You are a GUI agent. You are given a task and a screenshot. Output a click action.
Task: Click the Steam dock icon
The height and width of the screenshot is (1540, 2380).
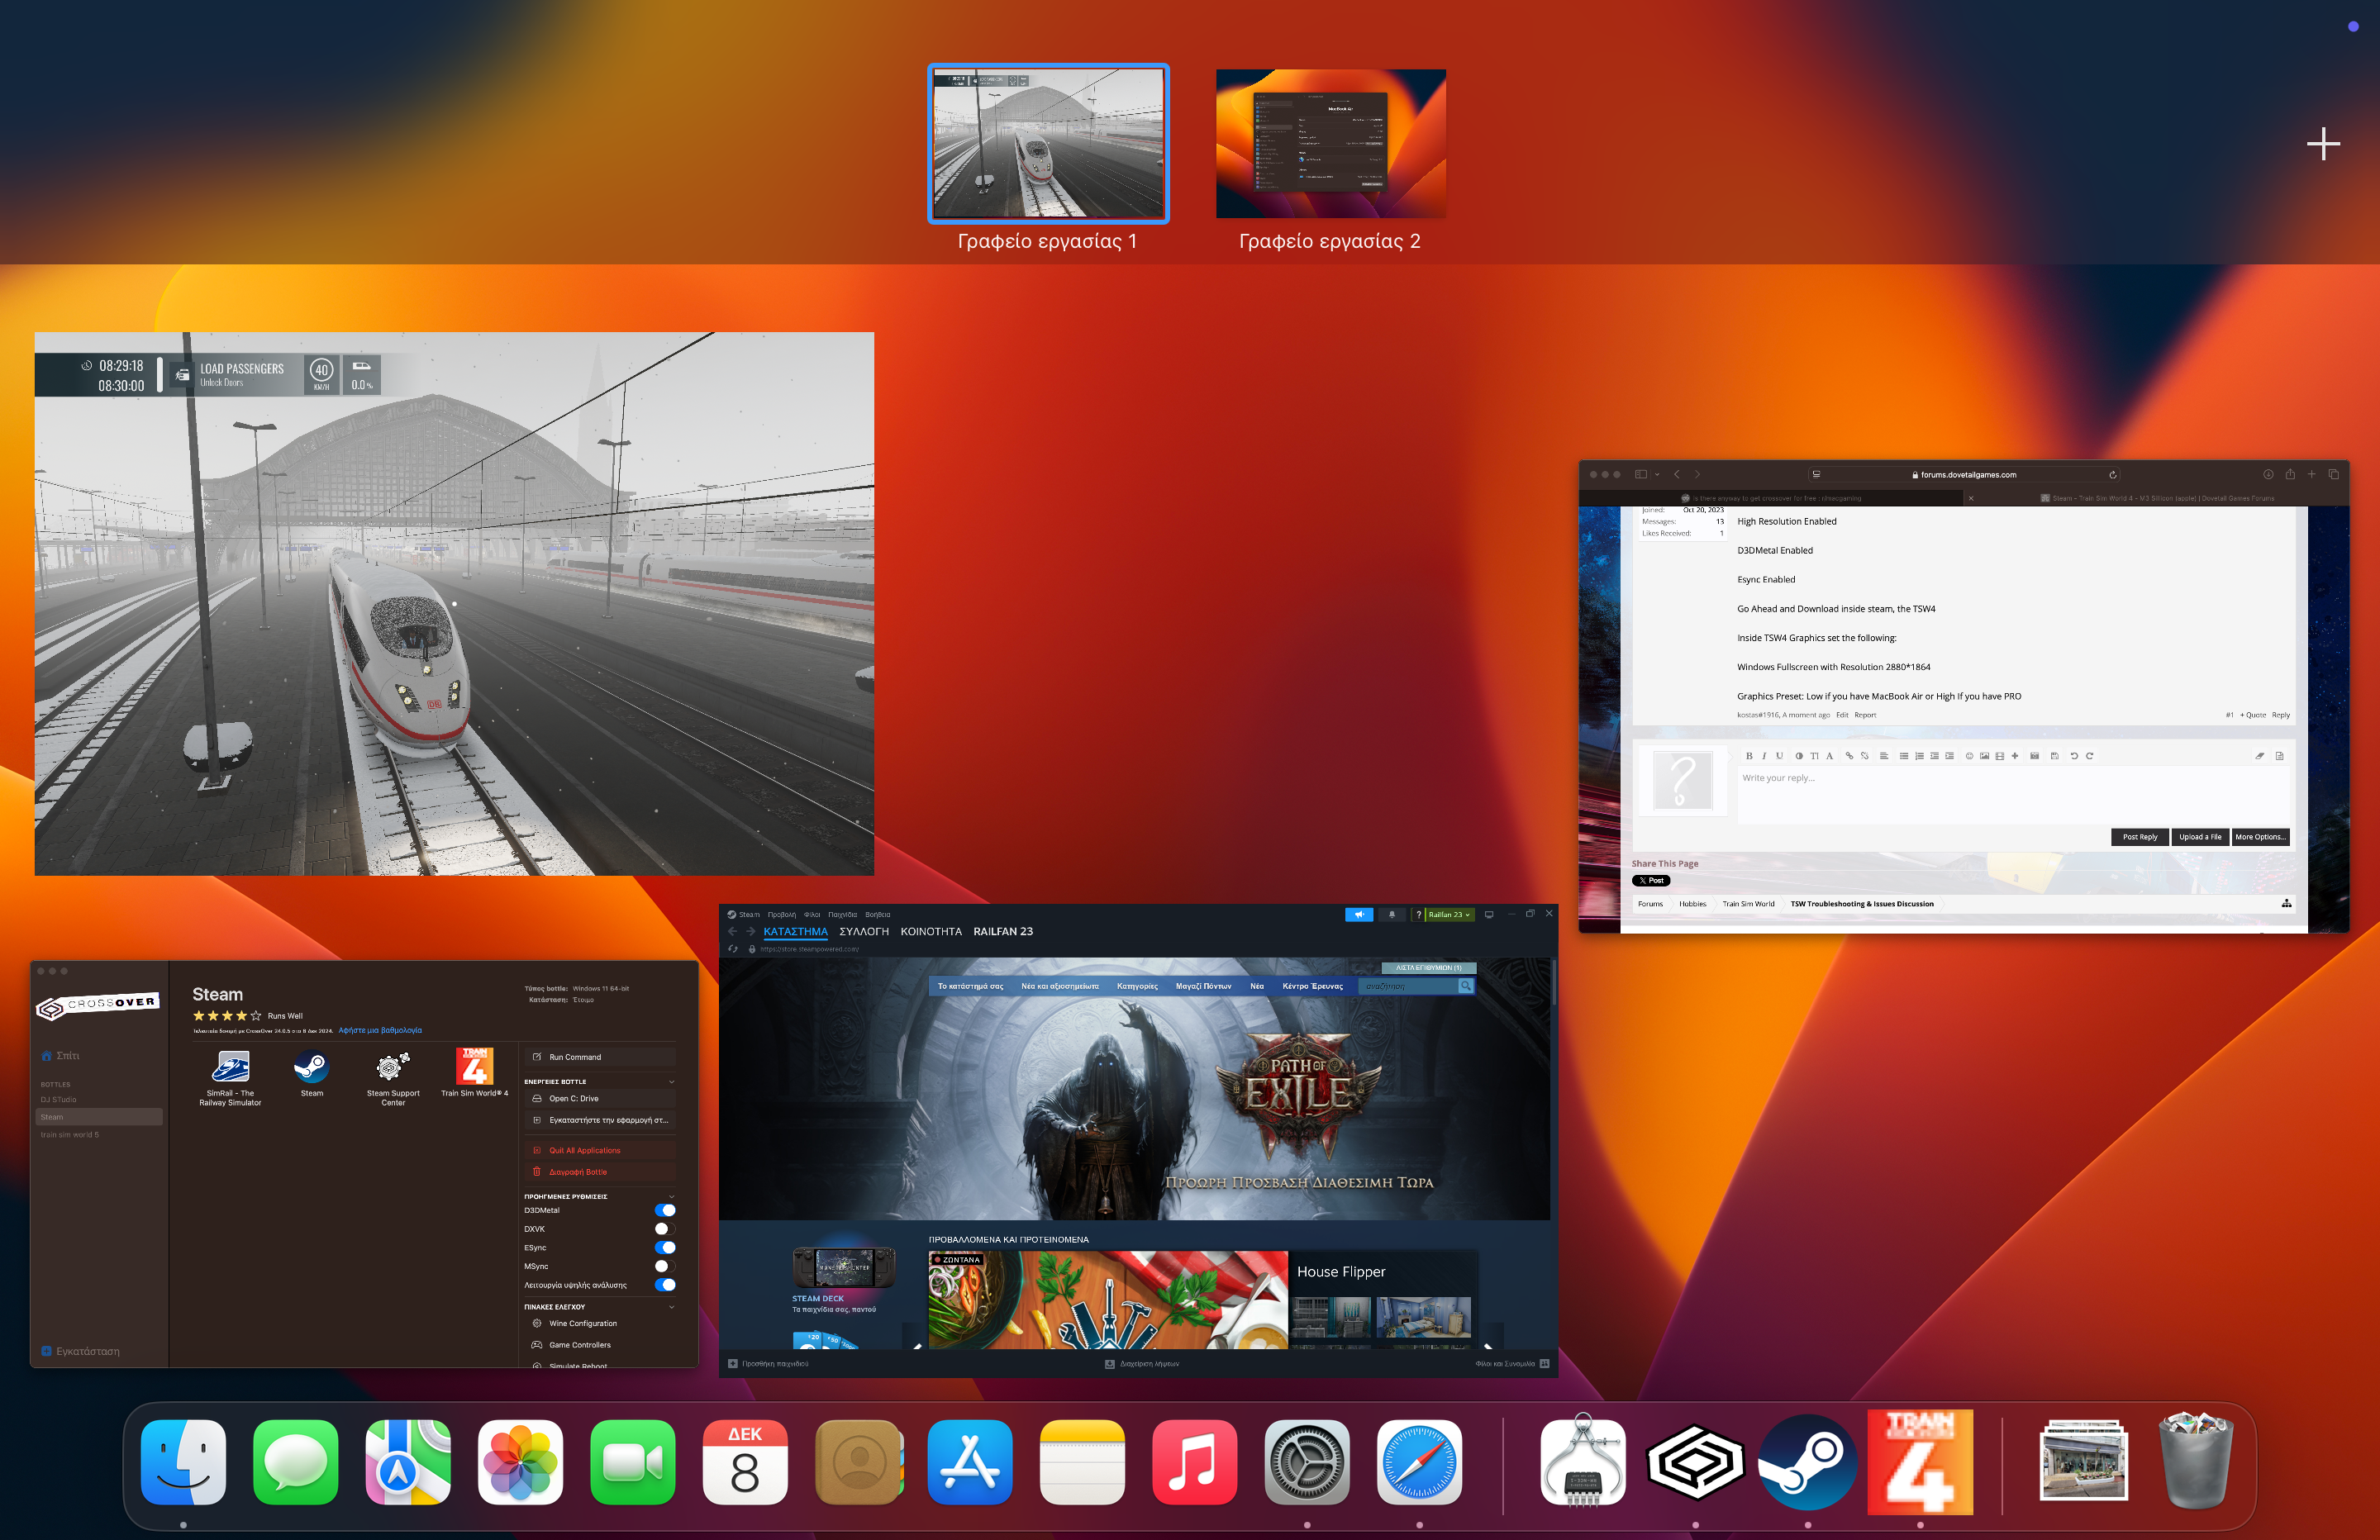(x=1807, y=1462)
